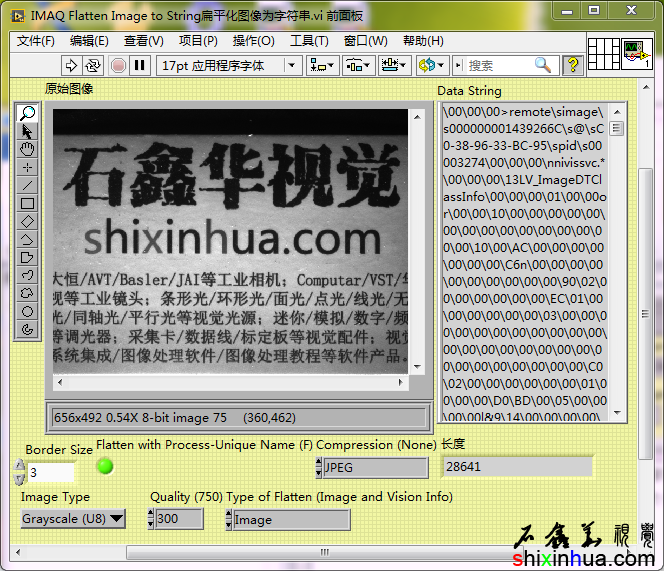
Task: Click the 长度 indicator showing 28641
Action: tap(517, 467)
